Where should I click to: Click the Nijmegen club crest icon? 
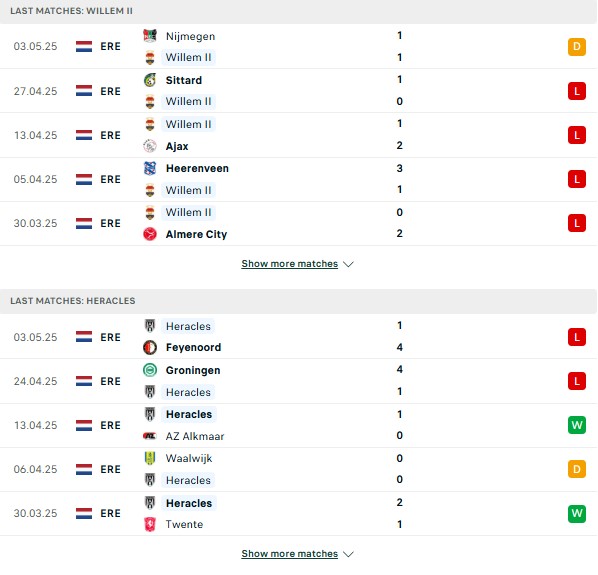[x=150, y=35]
